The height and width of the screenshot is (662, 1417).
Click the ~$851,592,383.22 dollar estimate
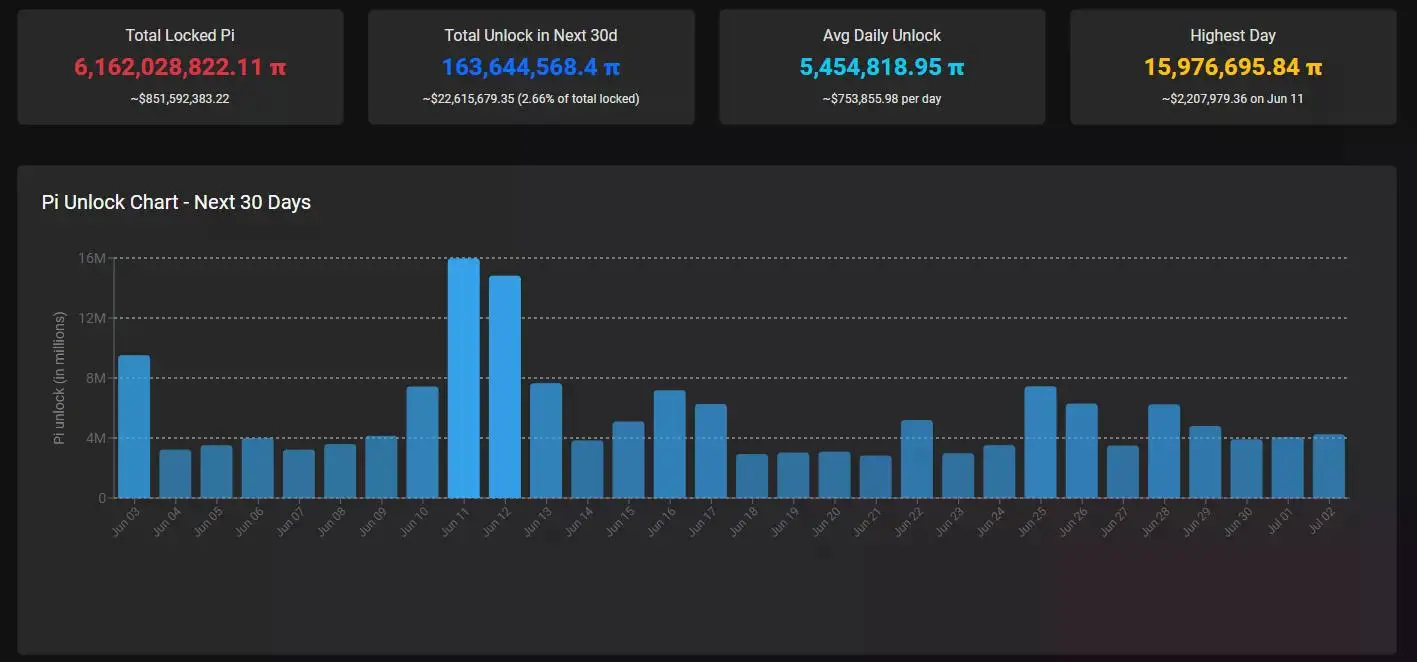180,99
